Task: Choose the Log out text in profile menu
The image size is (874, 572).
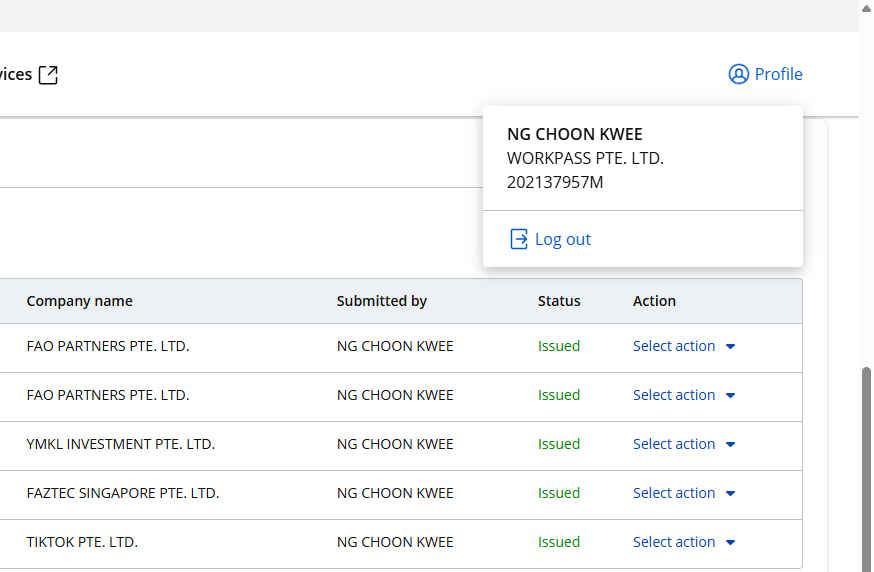Action: [563, 239]
